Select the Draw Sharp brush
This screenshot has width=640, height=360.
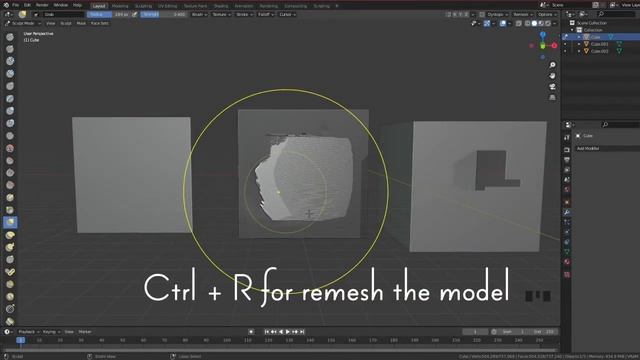[10, 49]
